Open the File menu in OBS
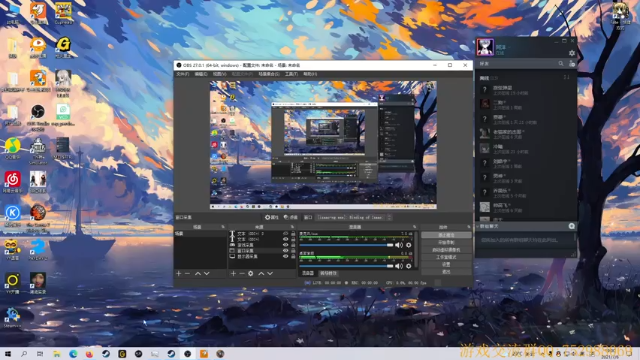This screenshot has height=360, width=640. click(182, 74)
